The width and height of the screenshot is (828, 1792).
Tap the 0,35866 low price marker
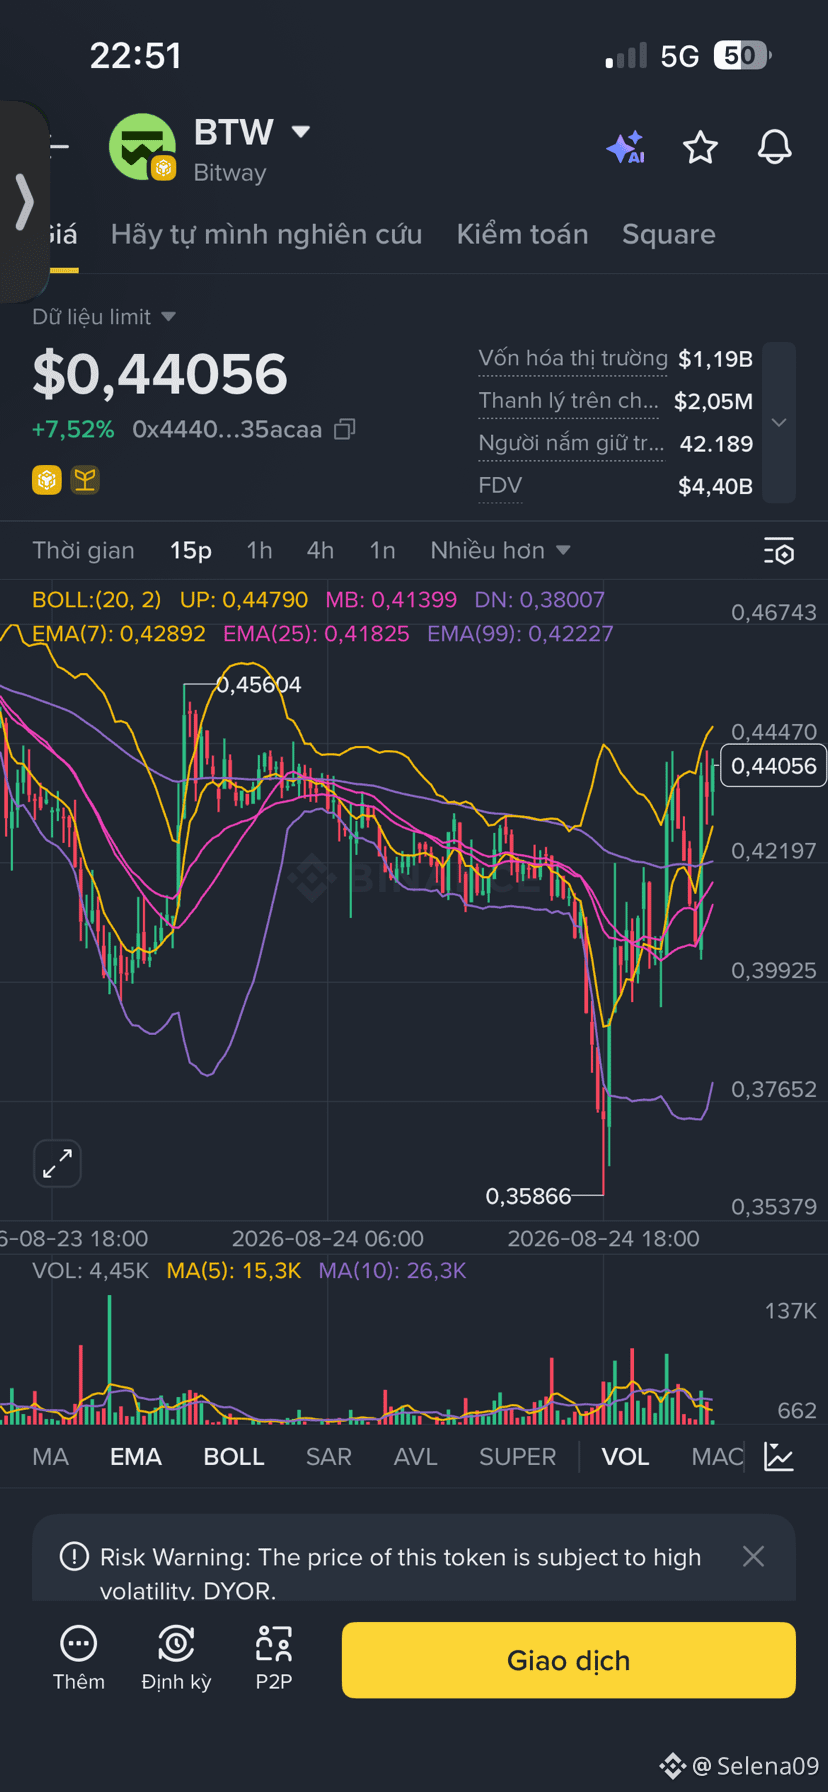click(528, 1196)
